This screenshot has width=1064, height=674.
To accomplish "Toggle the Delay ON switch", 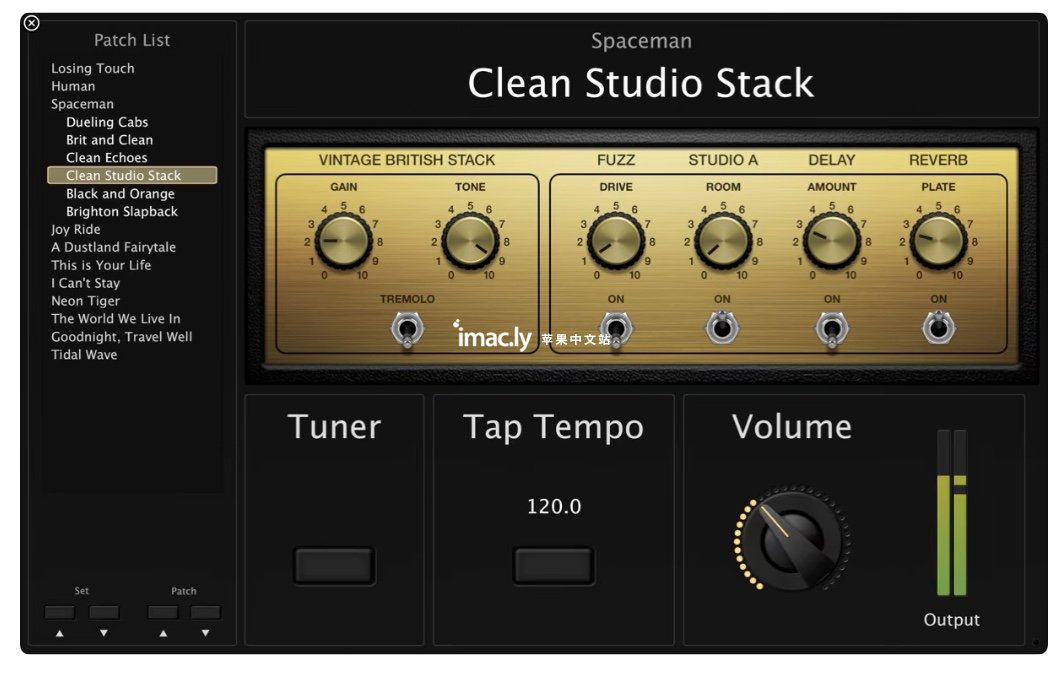I will pyautogui.click(x=831, y=330).
